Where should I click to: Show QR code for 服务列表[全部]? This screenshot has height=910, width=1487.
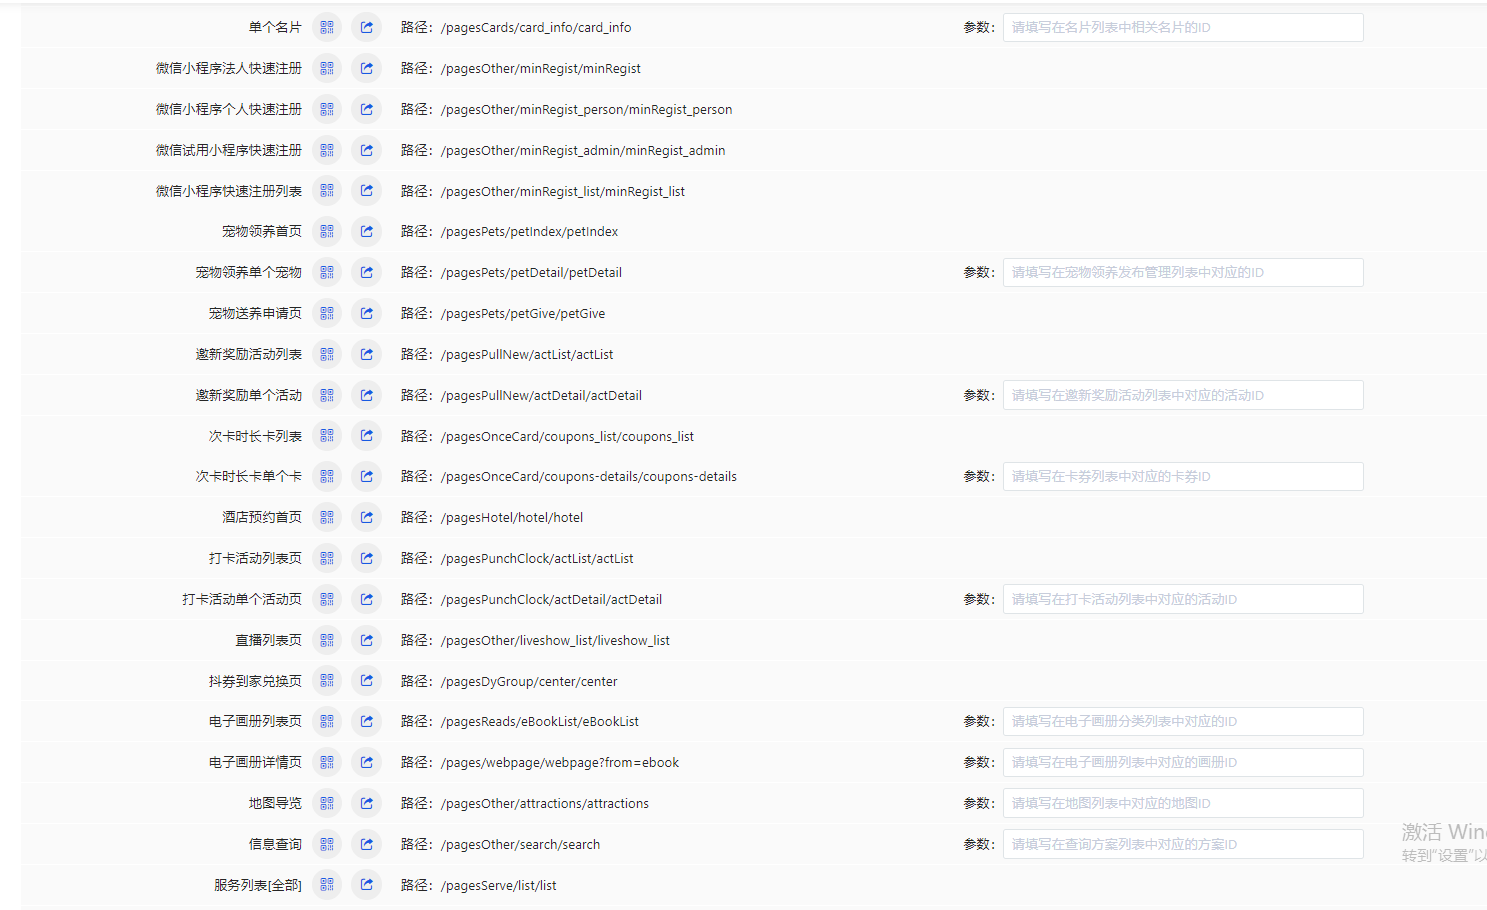(327, 885)
